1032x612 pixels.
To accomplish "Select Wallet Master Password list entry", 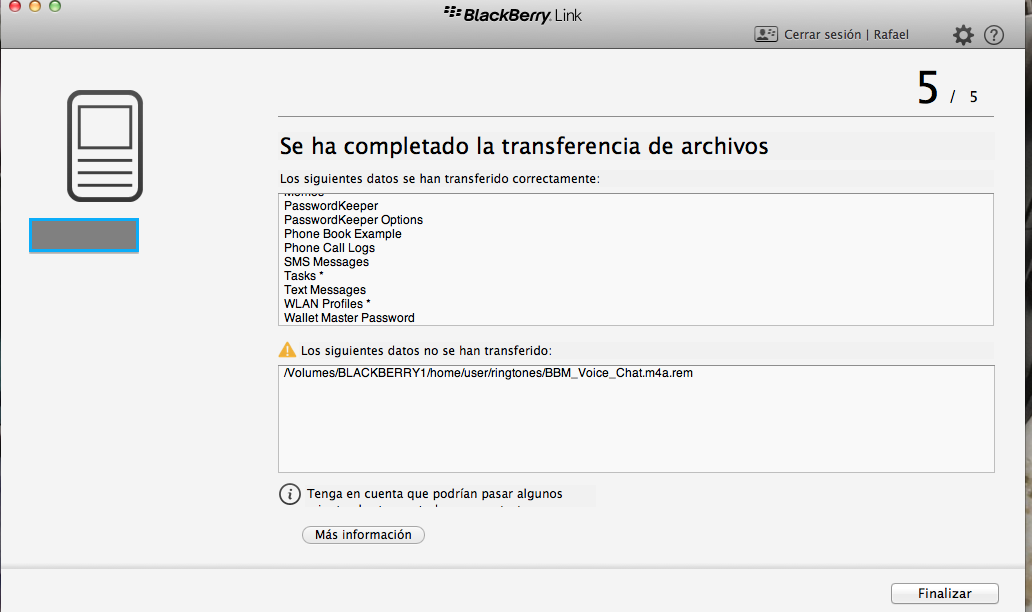I will pyautogui.click(x=349, y=318).
